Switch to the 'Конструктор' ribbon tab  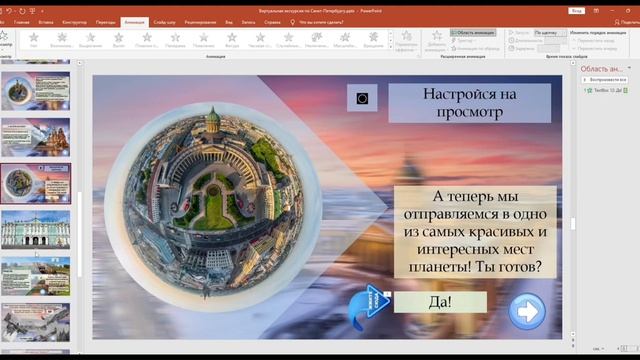[74, 22]
